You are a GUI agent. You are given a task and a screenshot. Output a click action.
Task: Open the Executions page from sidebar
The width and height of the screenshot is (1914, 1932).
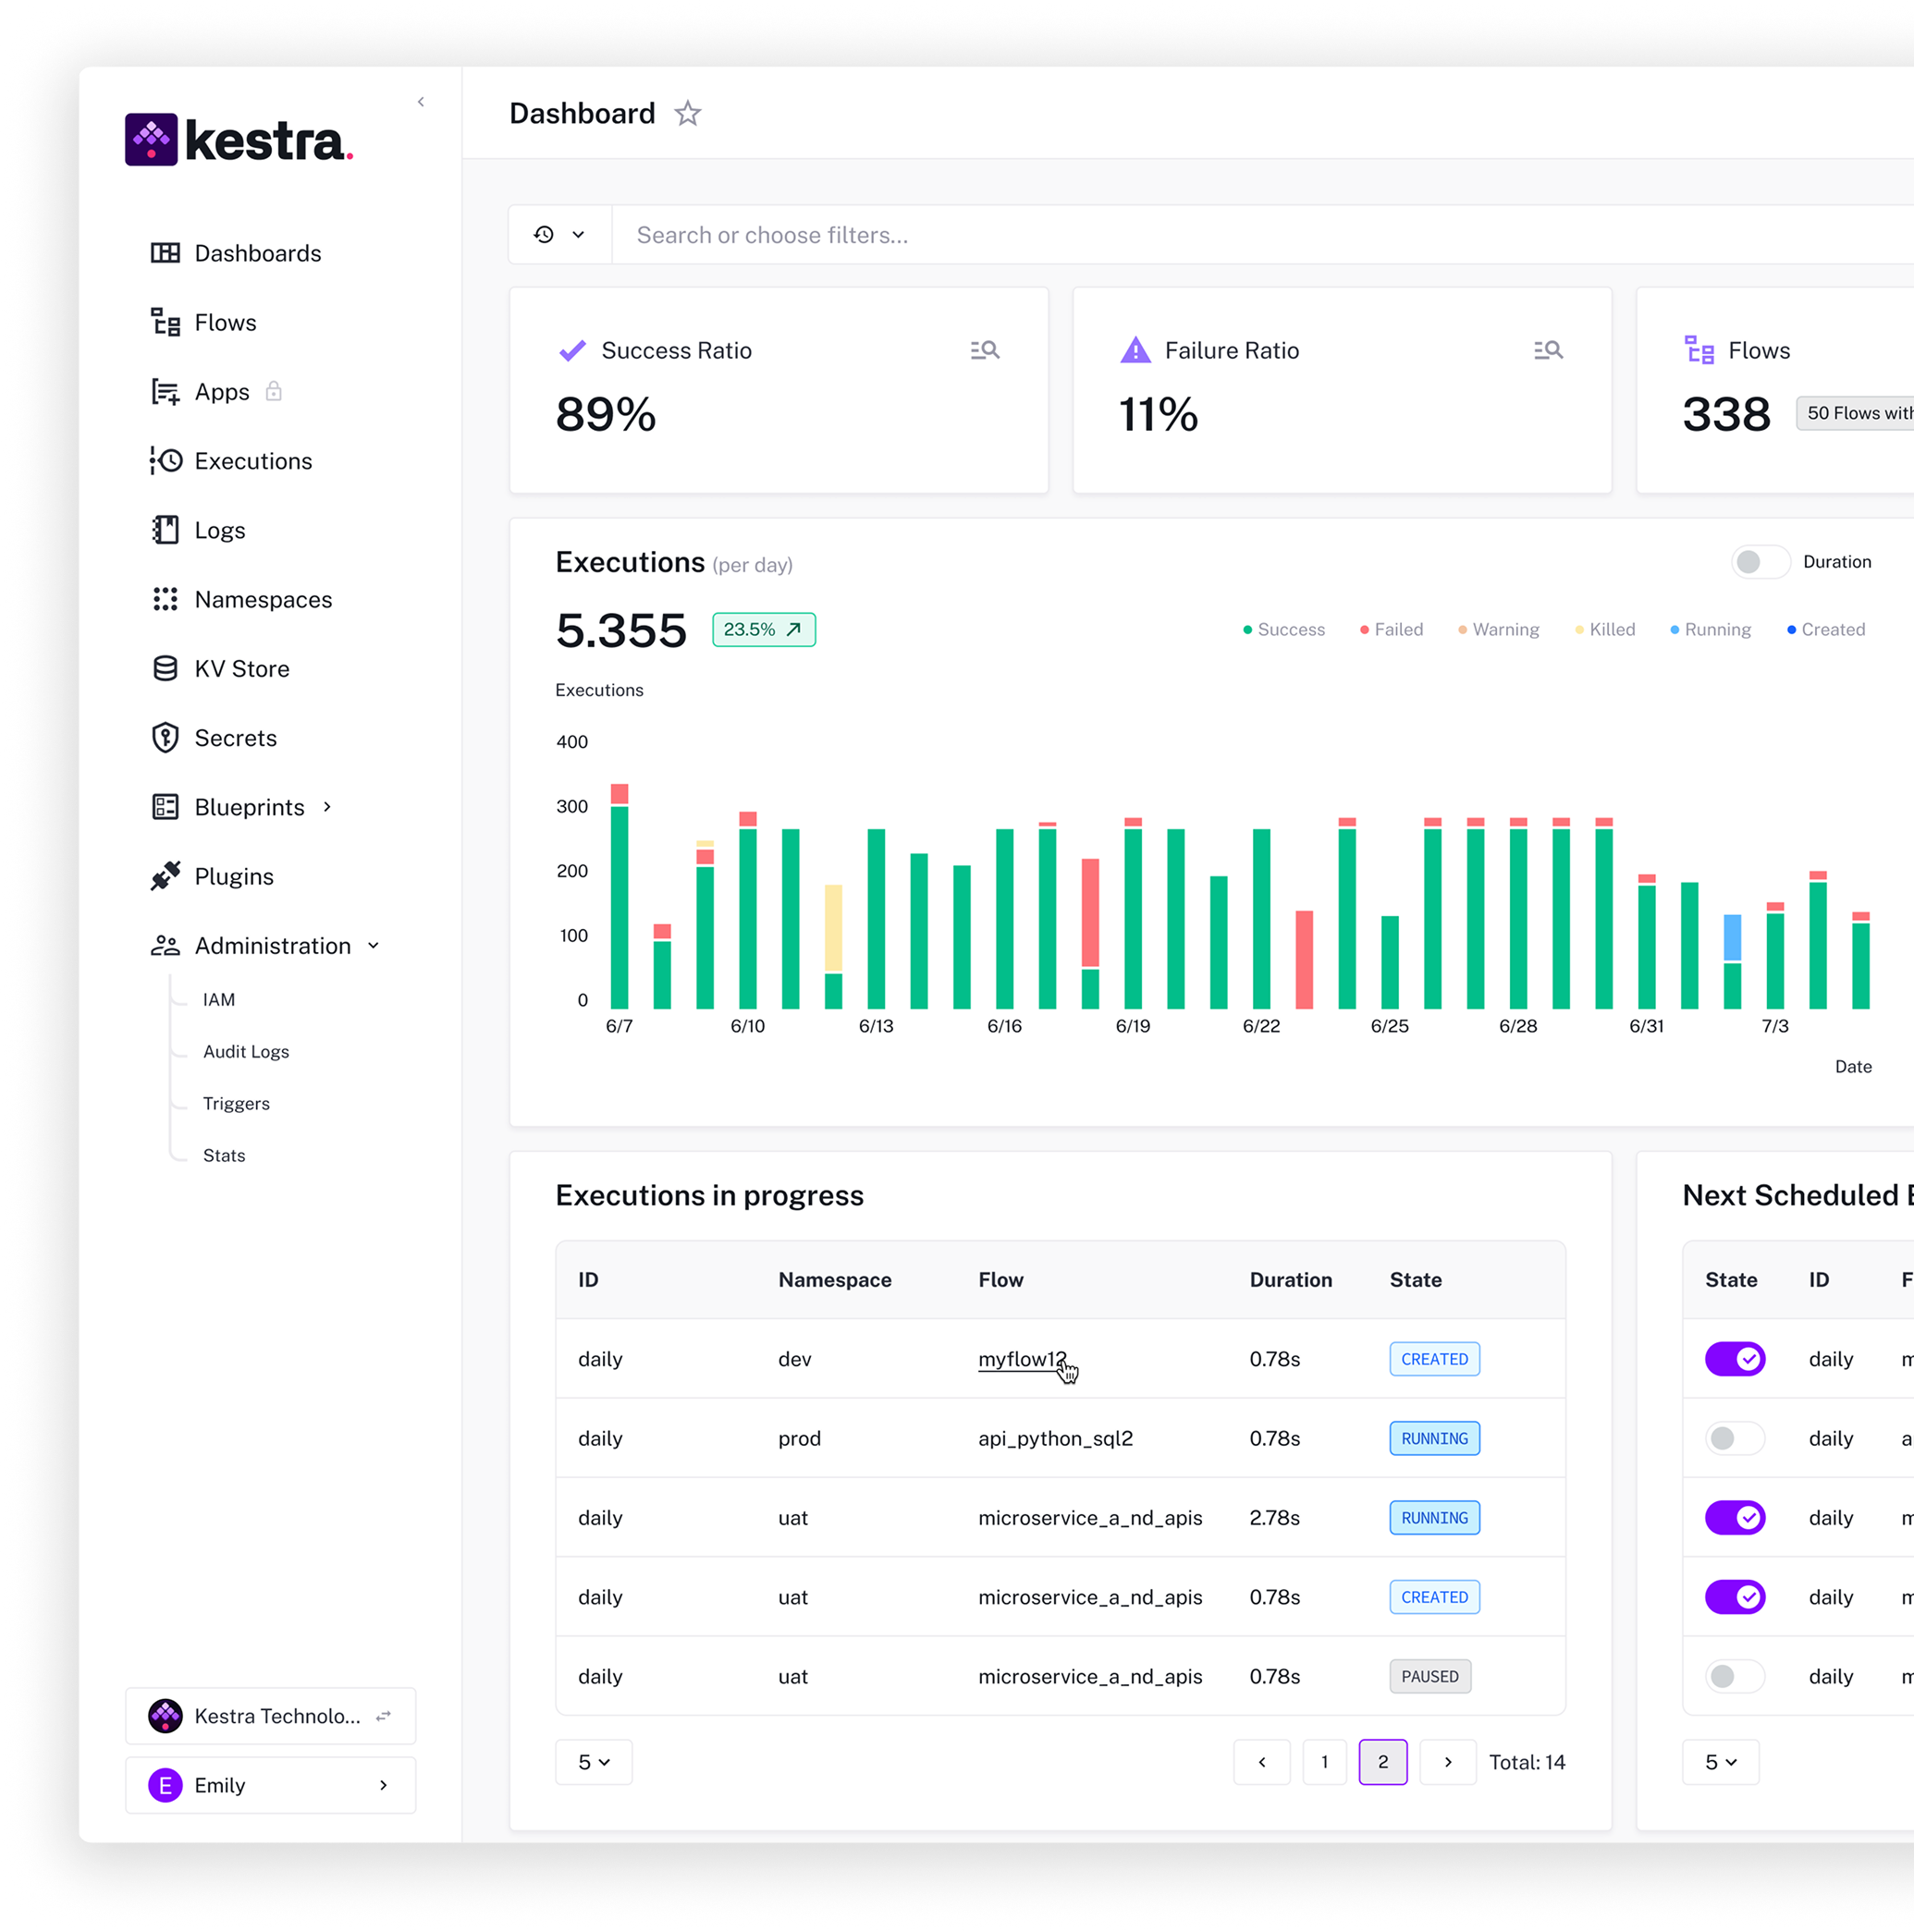click(253, 461)
